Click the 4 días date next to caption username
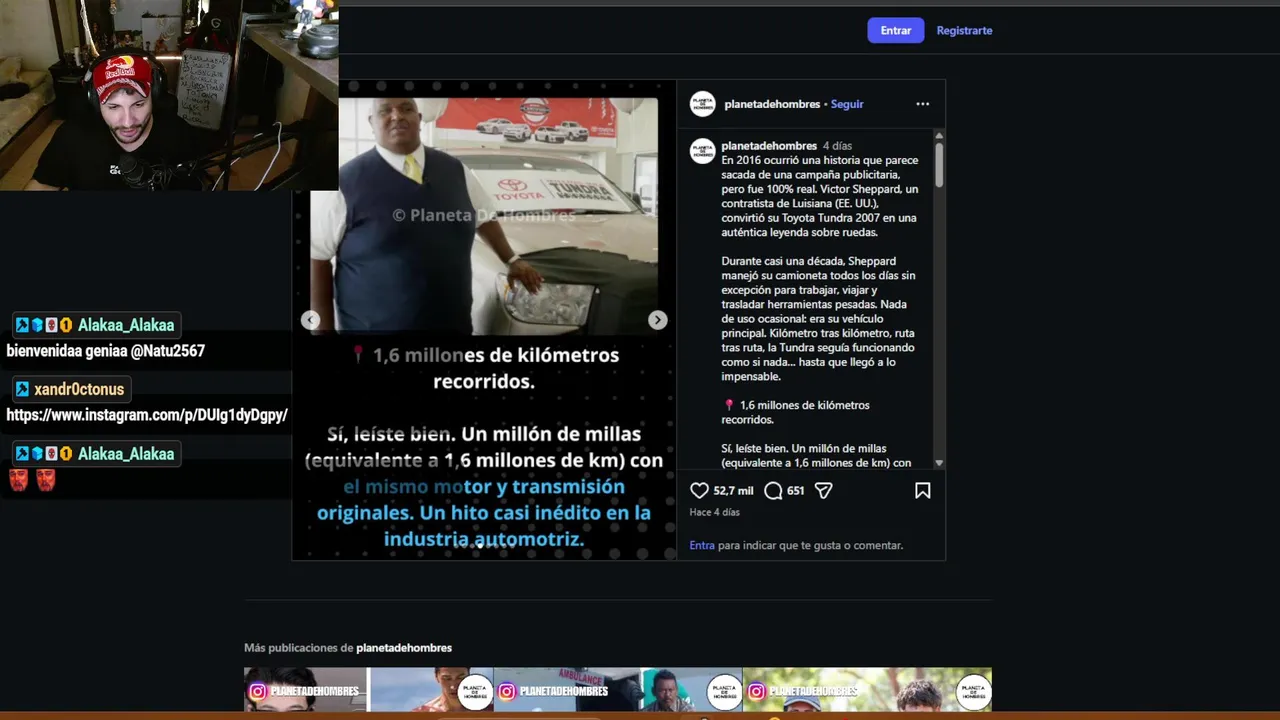 [837, 146]
